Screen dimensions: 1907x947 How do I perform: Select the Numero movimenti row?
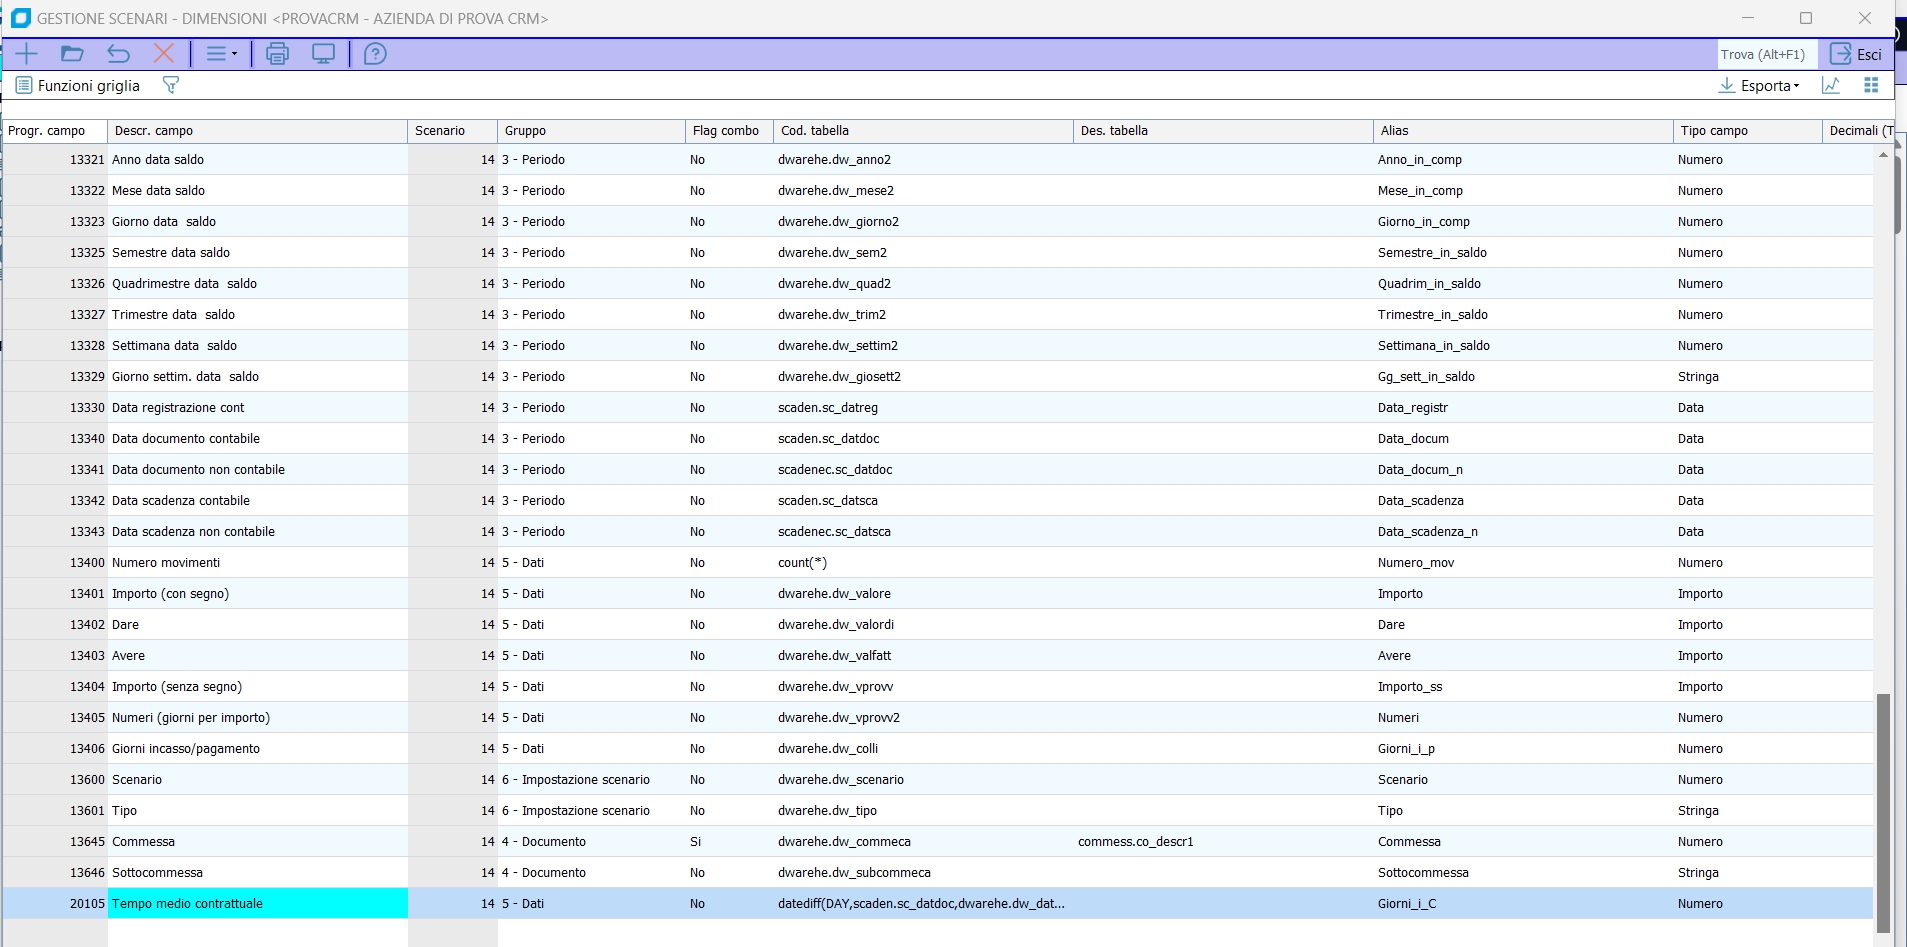pos(166,563)
